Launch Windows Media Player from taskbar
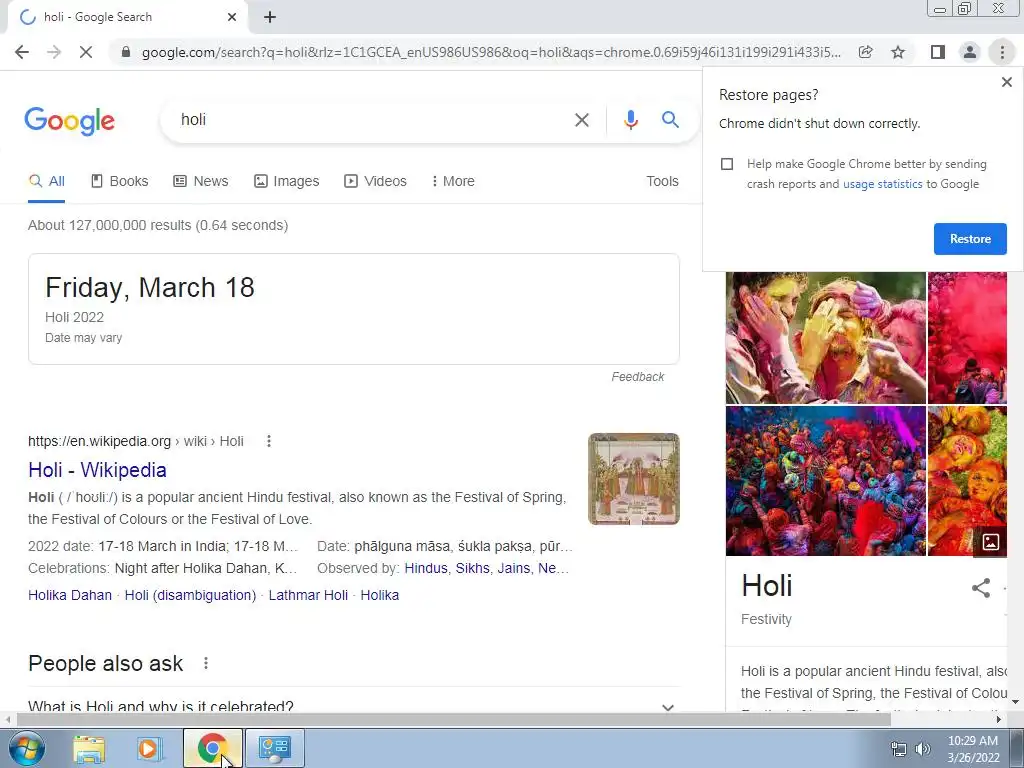 [x=149, y=748]
